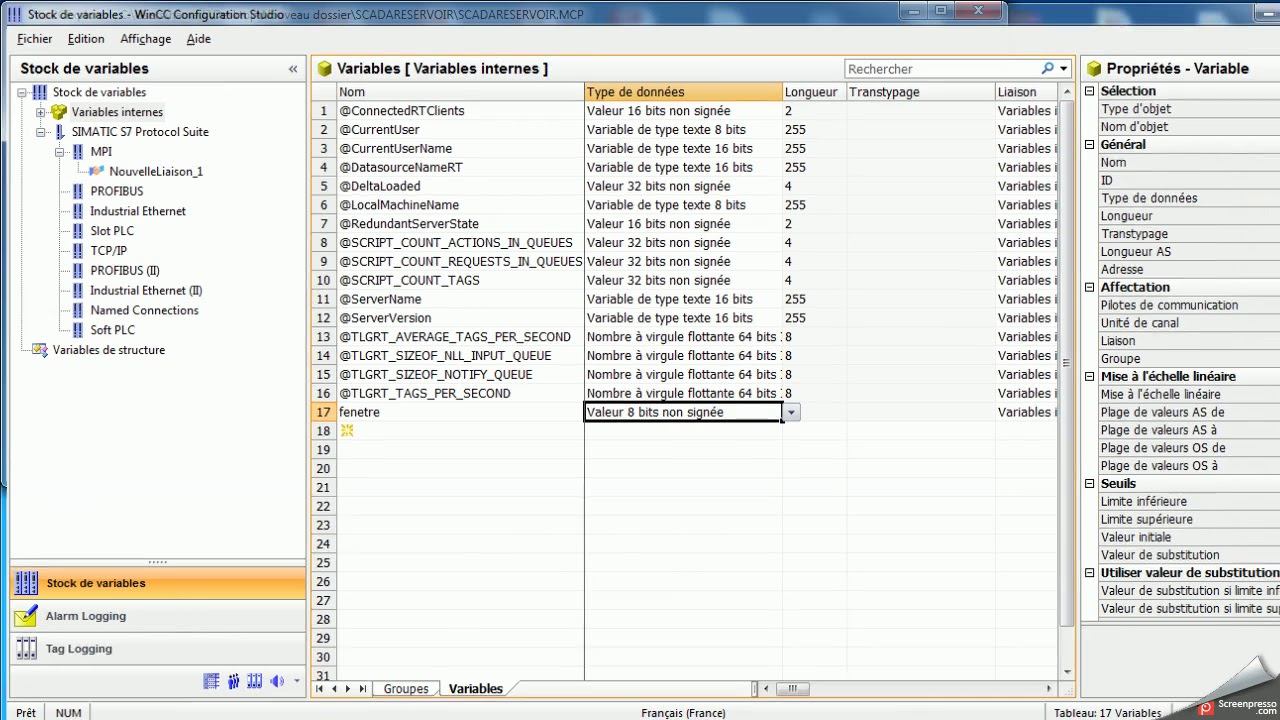
Task: Select Named Connections in the tree
Action: 144,311
